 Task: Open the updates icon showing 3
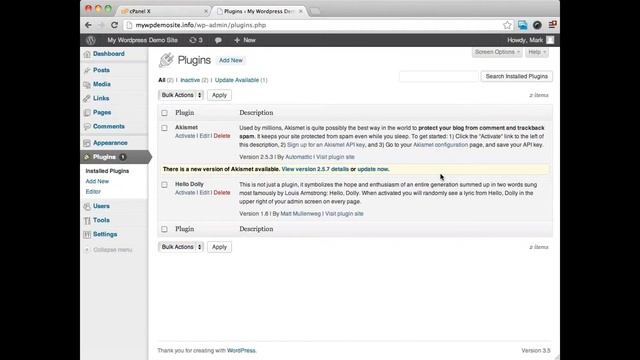(x=196, y=40)
